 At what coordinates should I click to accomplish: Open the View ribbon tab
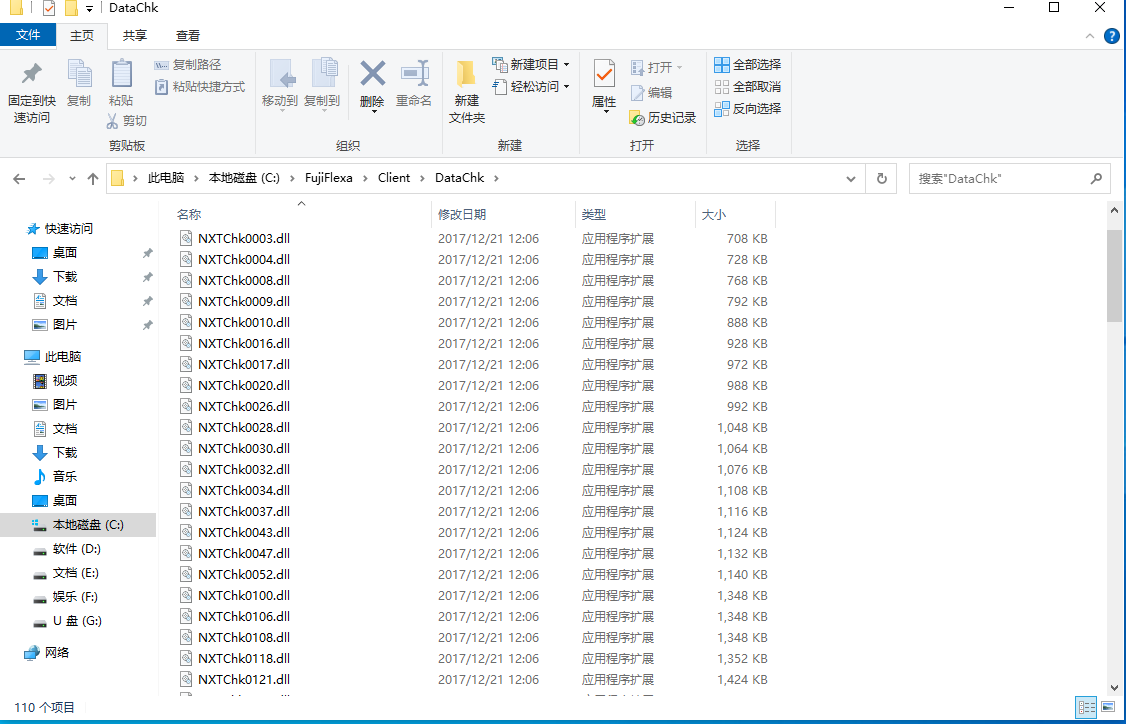187,35
